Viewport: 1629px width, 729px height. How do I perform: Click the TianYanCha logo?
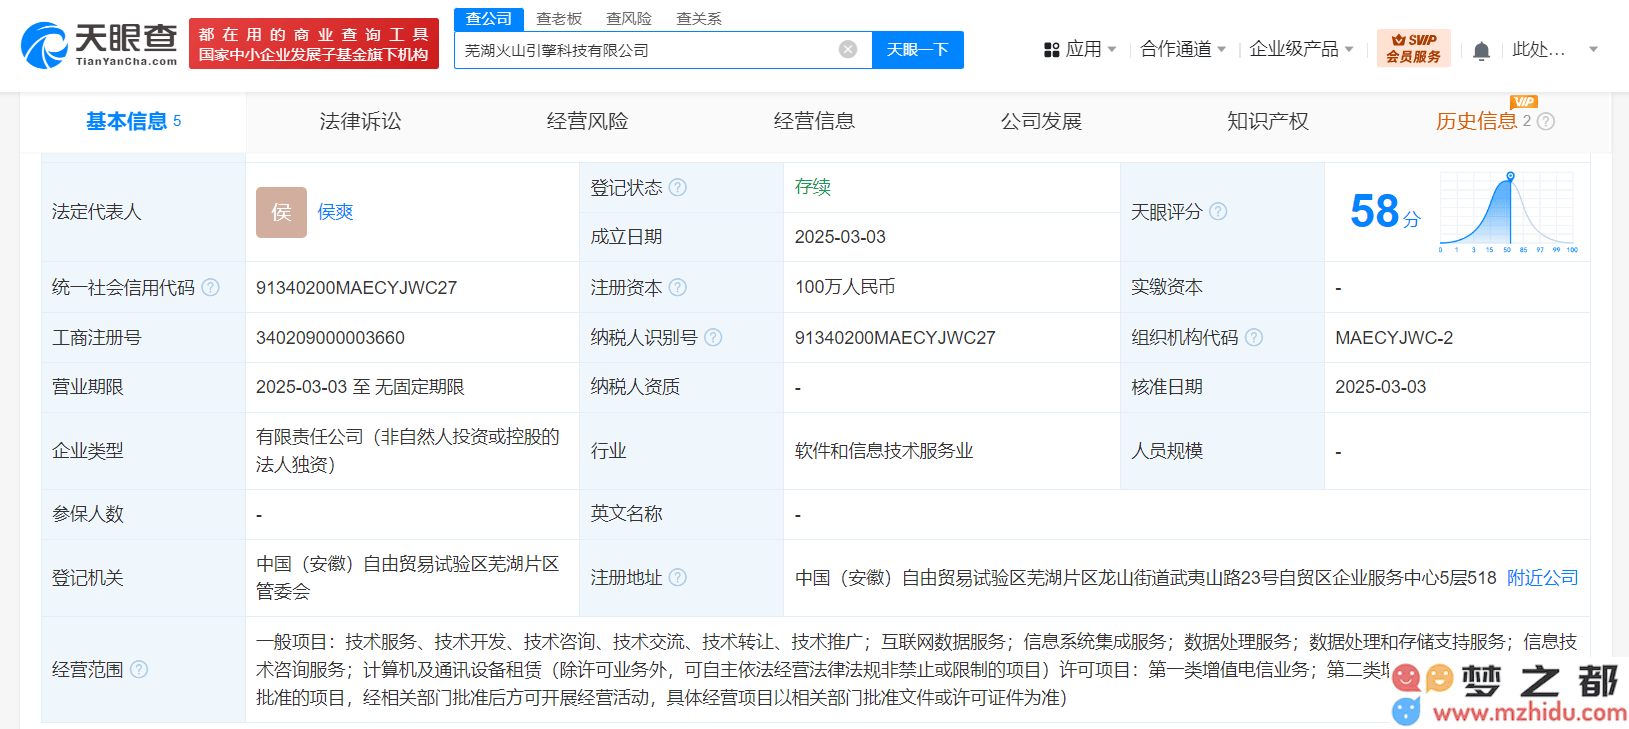[x=99, y=45]
